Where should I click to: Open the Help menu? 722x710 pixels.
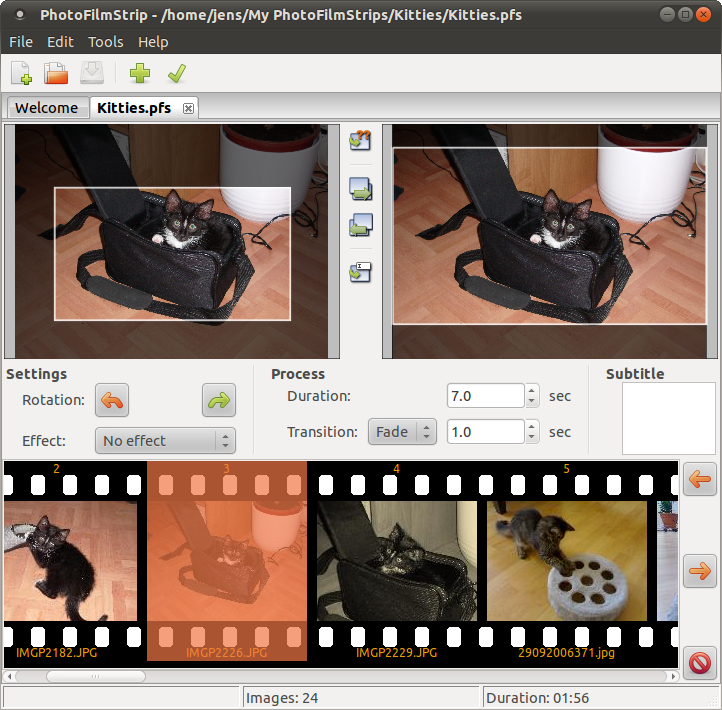coord(153,42)
